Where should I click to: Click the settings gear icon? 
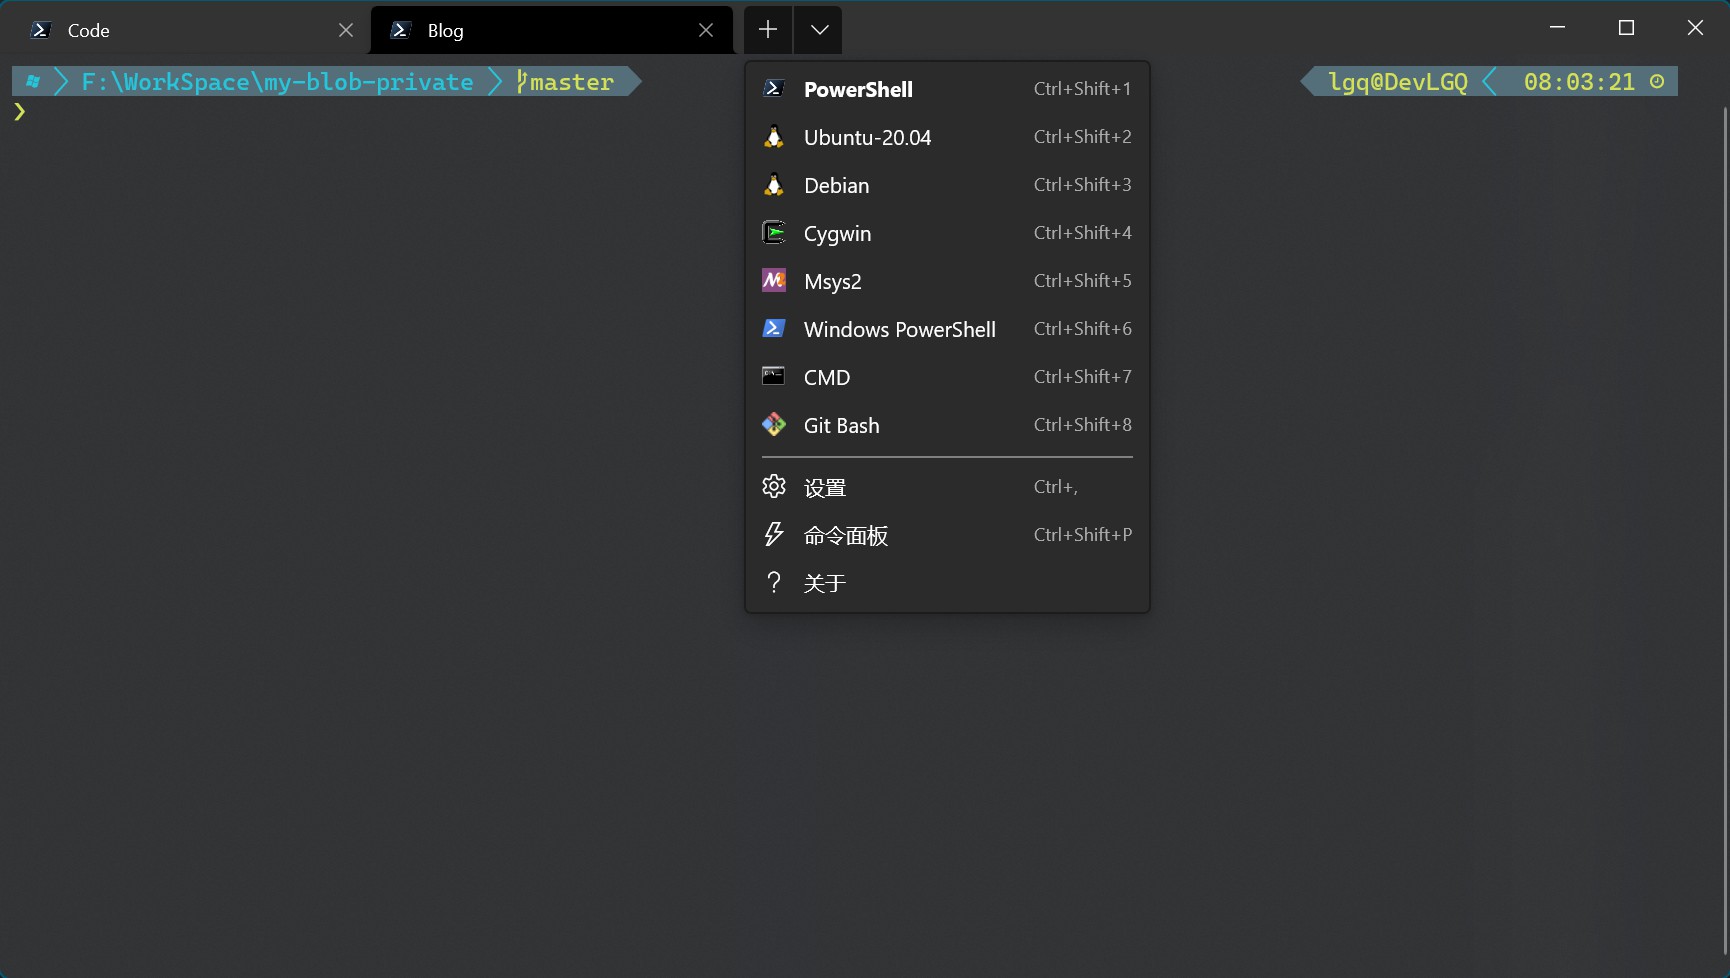pyautogui.click(x=773, y=486)
